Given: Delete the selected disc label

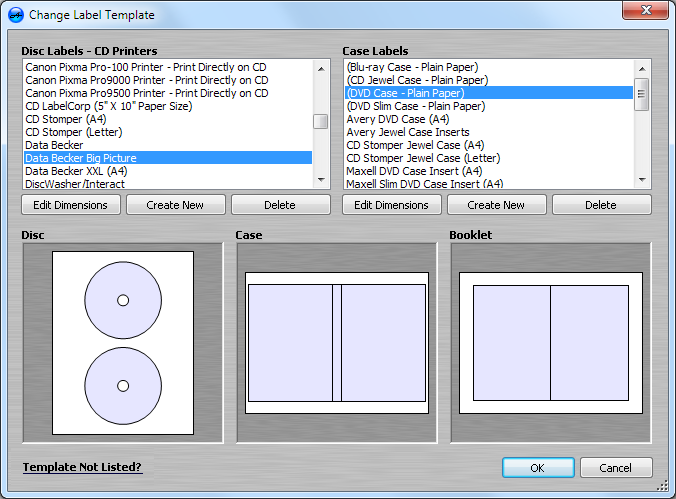Looking at the screenshot, I should coord(280,205).
